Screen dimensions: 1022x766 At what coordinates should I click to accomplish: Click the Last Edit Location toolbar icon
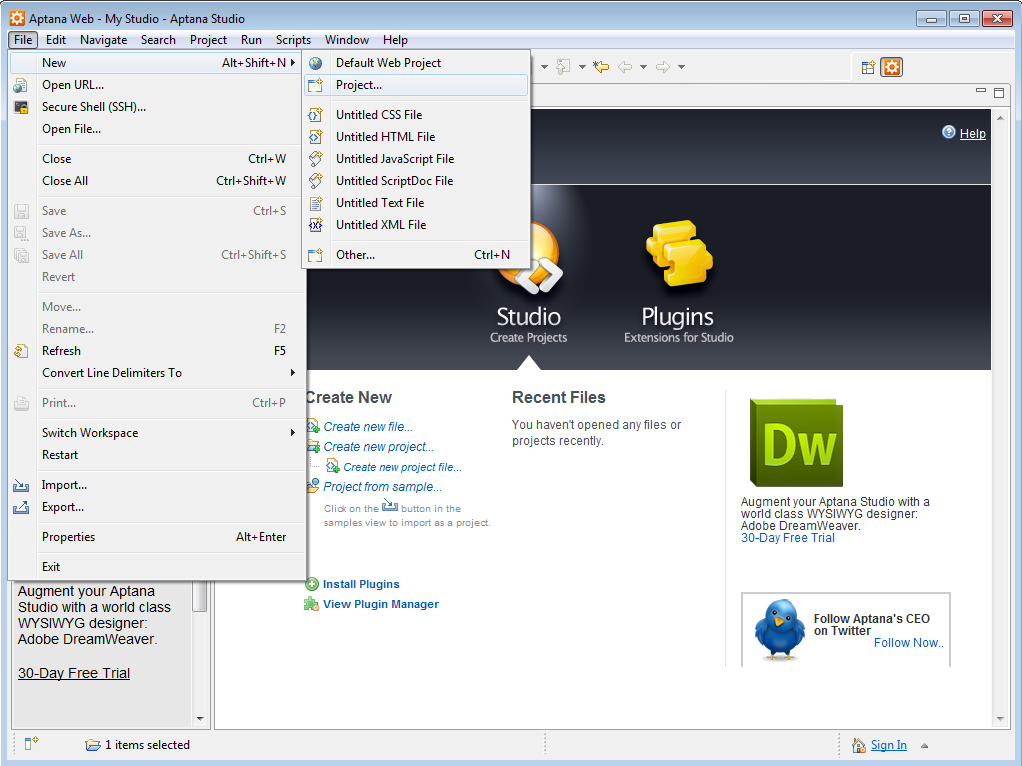(601, 66)
